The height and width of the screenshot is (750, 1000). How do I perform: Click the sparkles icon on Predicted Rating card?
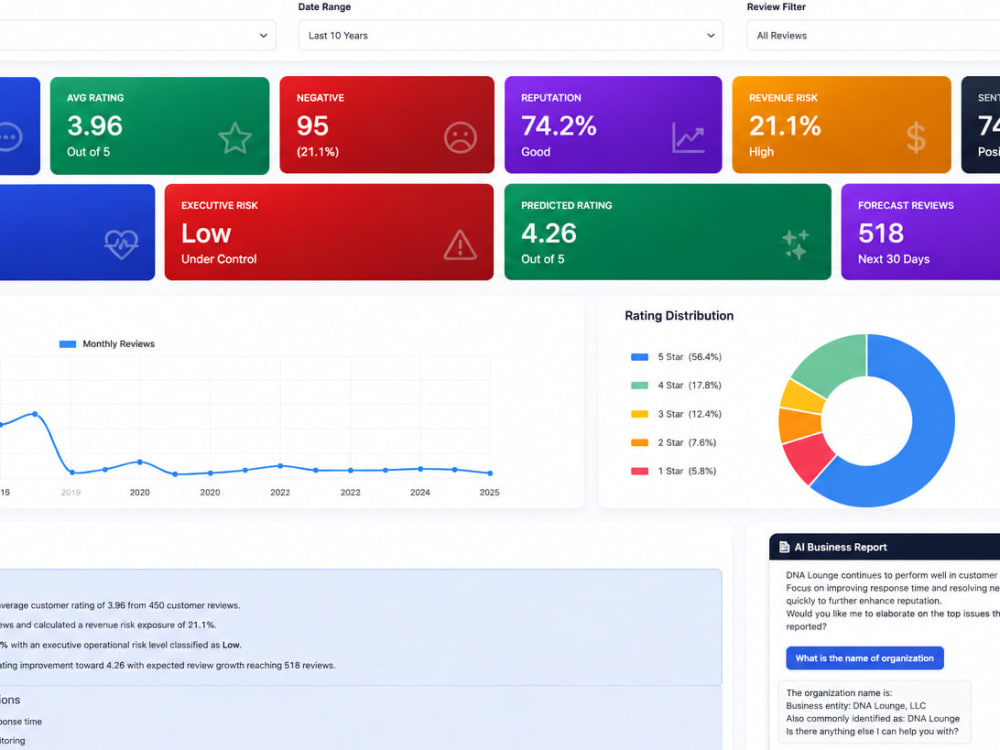coord(795,244)
